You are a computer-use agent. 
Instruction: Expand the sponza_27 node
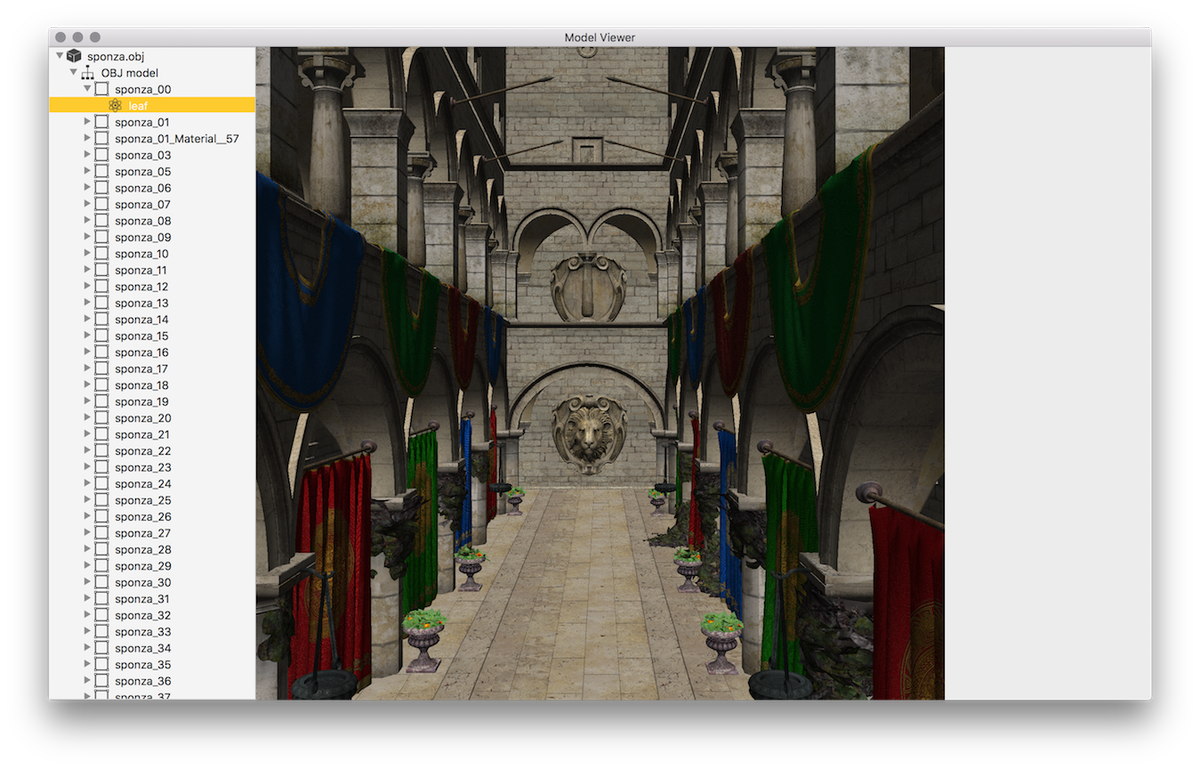pos(87,533)
